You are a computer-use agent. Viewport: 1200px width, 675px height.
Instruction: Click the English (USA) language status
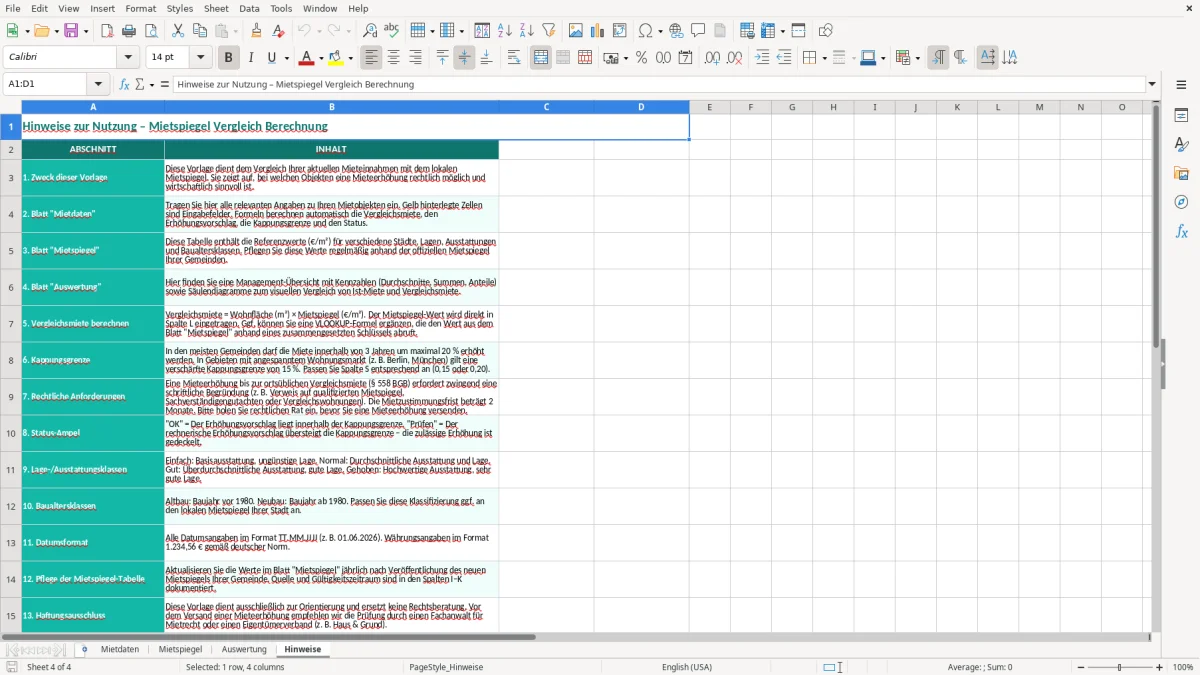[x=687, y=667]
